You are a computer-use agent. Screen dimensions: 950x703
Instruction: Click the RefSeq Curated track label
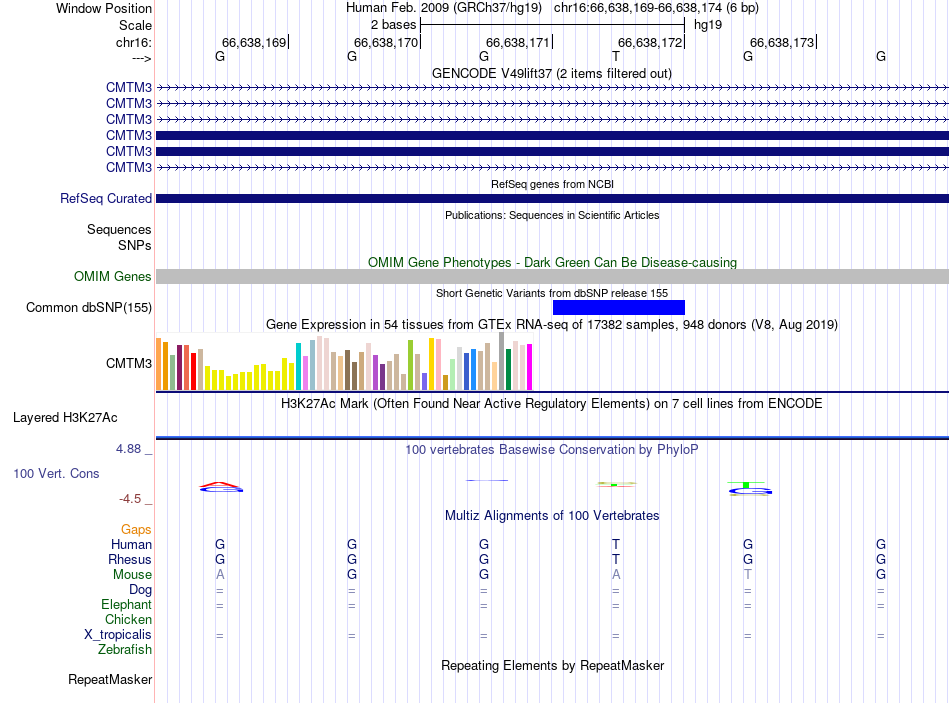[105, 198]
